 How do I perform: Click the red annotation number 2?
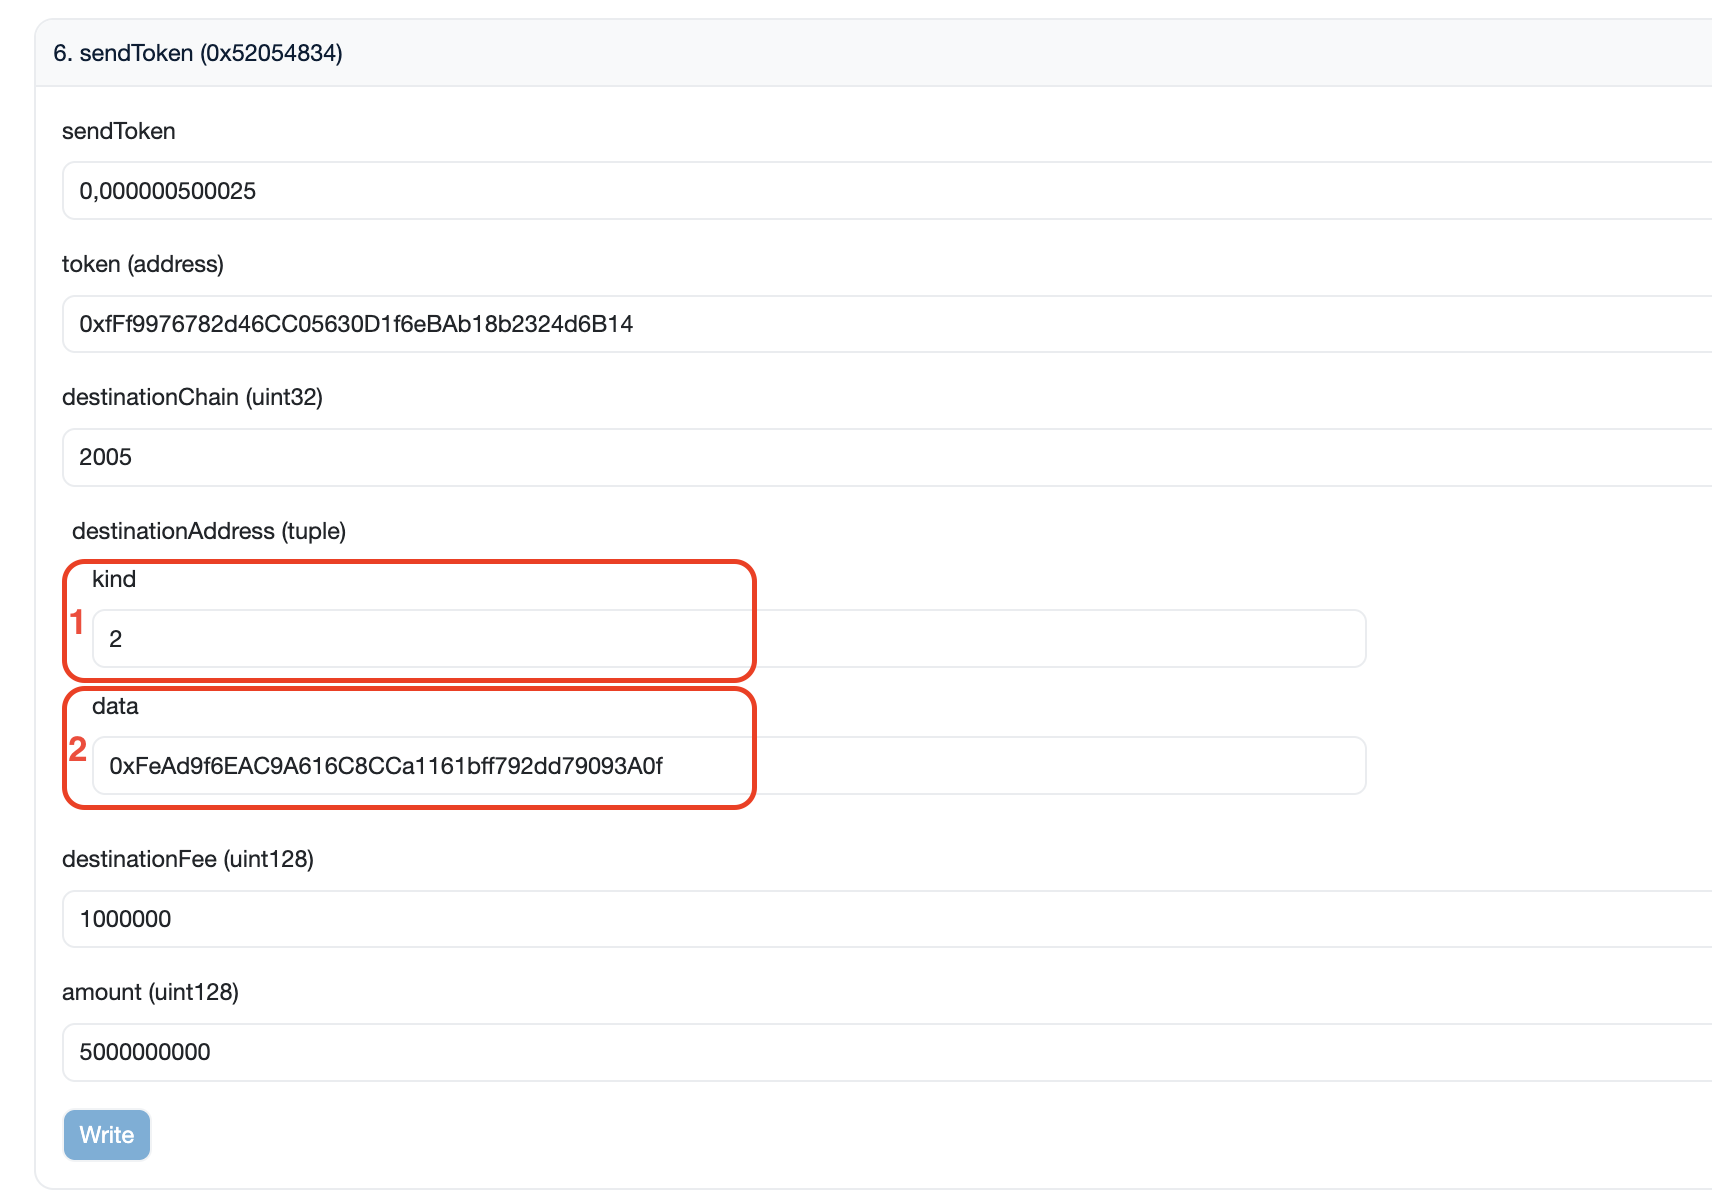coord(77,749)
